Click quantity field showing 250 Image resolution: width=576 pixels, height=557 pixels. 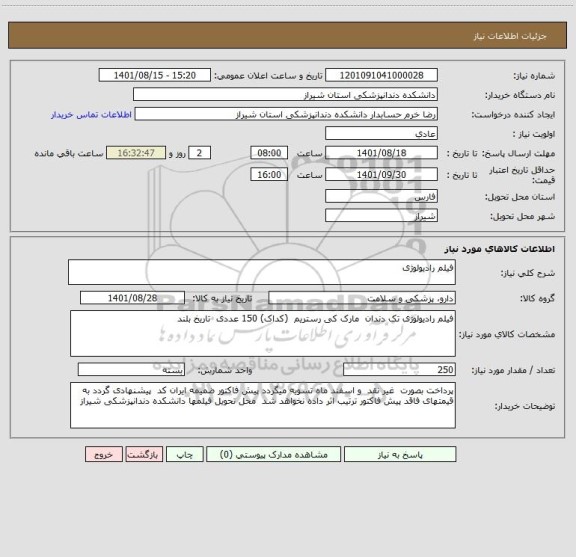click(399, 370)
